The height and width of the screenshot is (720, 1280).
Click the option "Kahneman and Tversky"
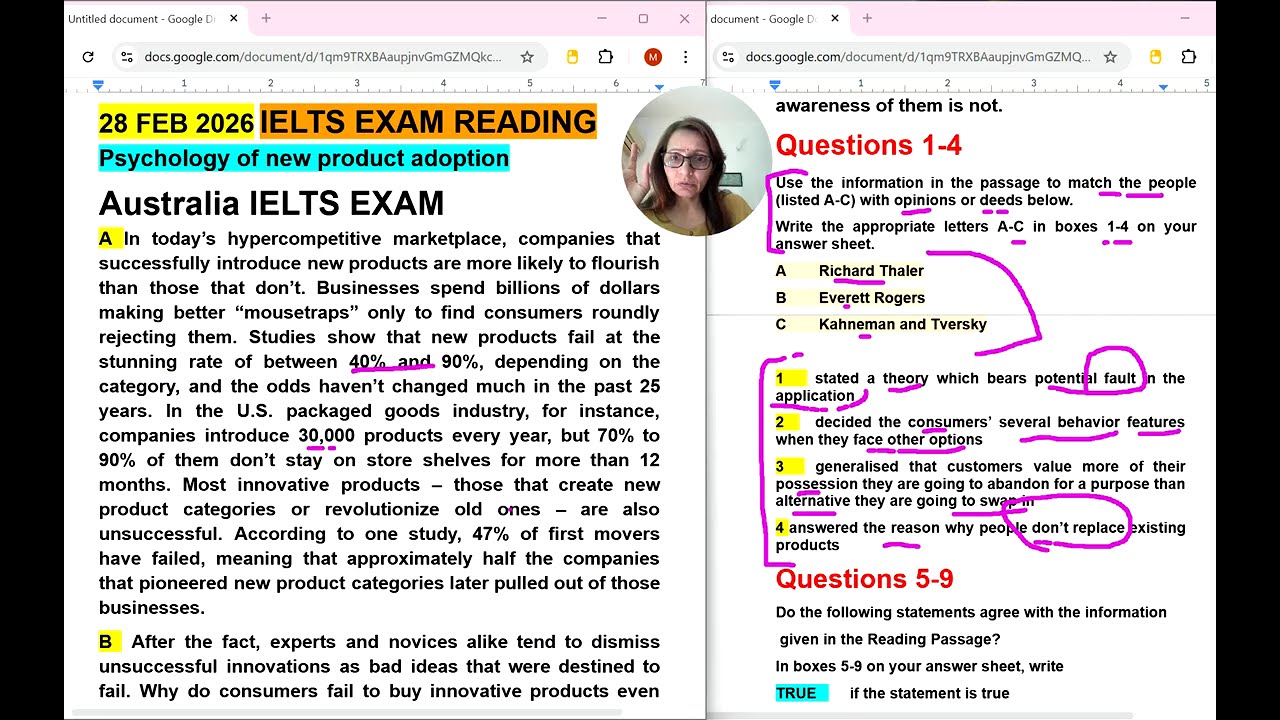[x=903, y=324]
